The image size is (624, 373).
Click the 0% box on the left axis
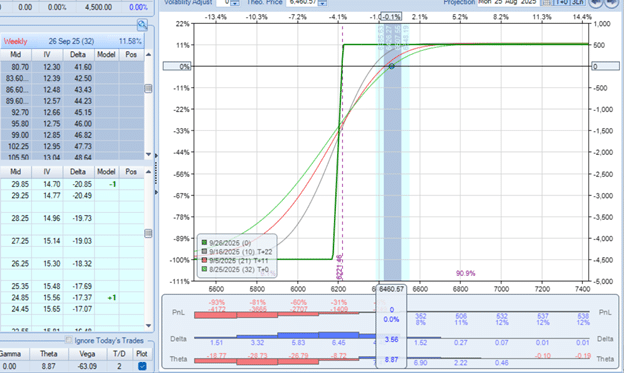[177, 66]
